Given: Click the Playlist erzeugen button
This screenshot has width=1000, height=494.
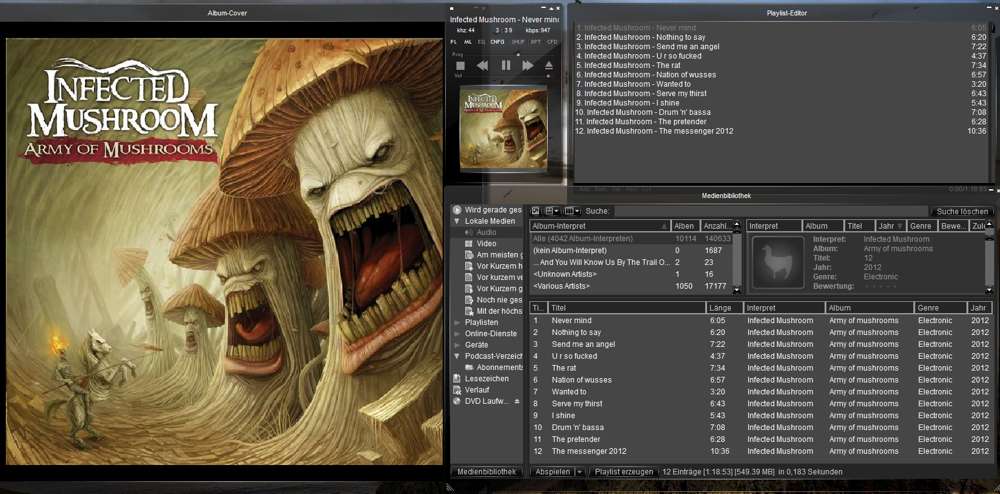Looking at the screenshot, I should pyautogui.click(x=622, y=472).
